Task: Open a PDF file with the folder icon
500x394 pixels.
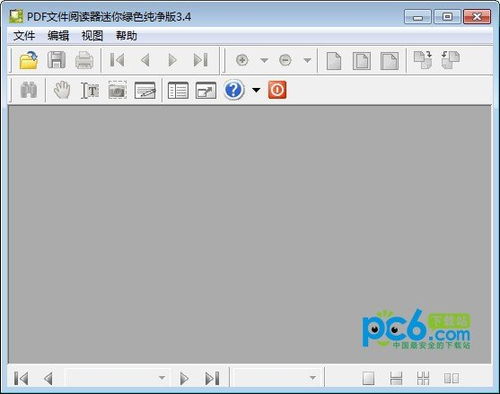Action: pyautogui.click(x=29, y=60)
